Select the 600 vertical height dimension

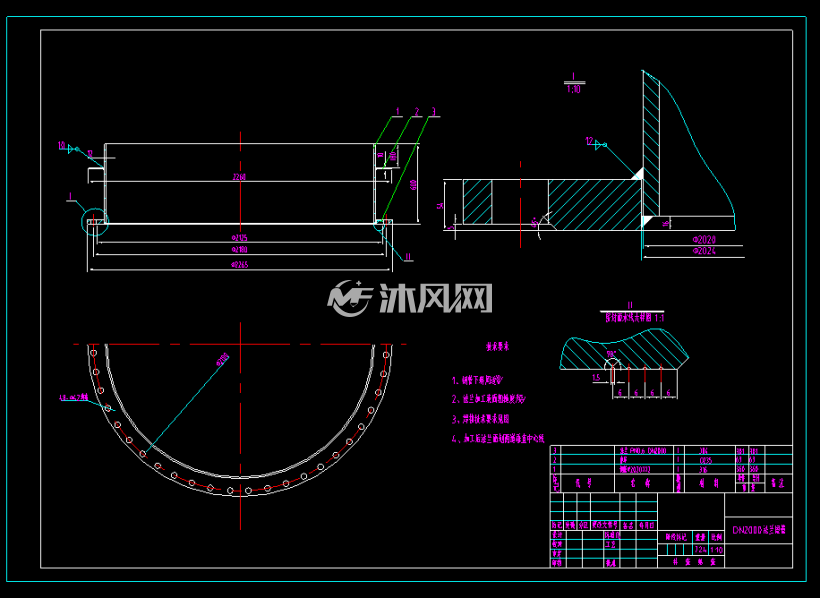coord(414,185)
